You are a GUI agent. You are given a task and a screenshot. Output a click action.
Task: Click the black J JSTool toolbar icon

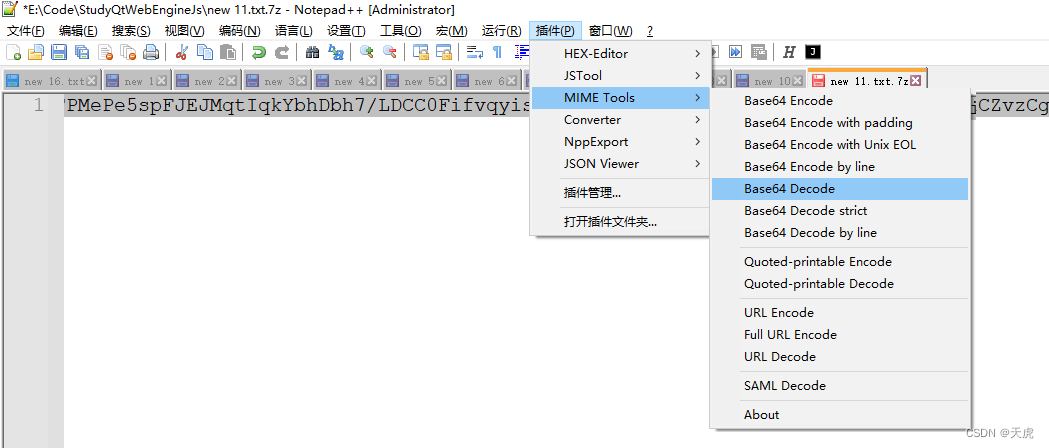tap(812, 52)
